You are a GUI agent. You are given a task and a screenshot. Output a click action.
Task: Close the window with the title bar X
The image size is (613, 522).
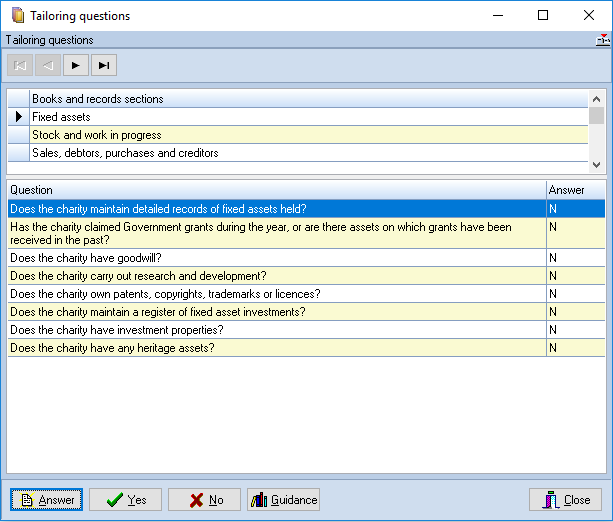point(589,15)
